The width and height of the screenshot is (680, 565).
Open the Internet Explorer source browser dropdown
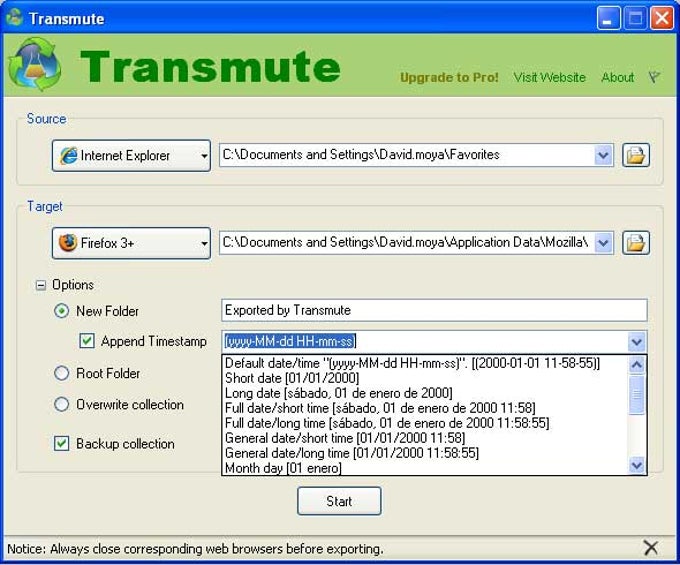pyautogui.click(x=131, y=155)
